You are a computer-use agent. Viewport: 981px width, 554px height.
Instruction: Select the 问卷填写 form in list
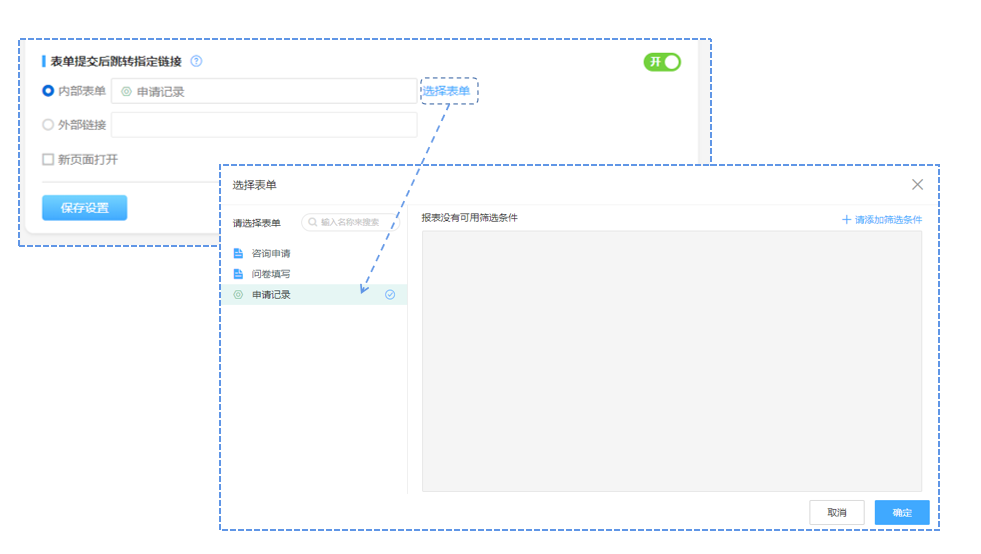click(x=271, y=274)
